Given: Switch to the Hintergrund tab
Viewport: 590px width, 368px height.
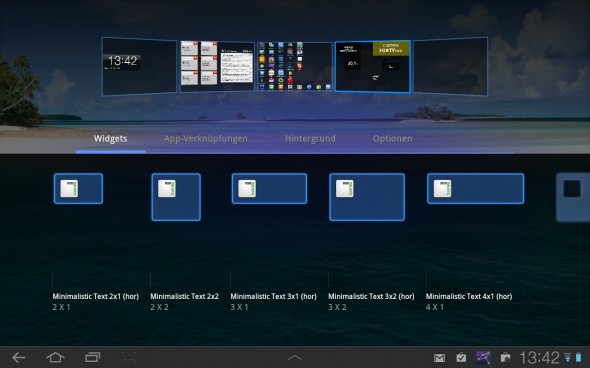Looking at the screenshot, I should pyautogui.click(x=310, y=138).
